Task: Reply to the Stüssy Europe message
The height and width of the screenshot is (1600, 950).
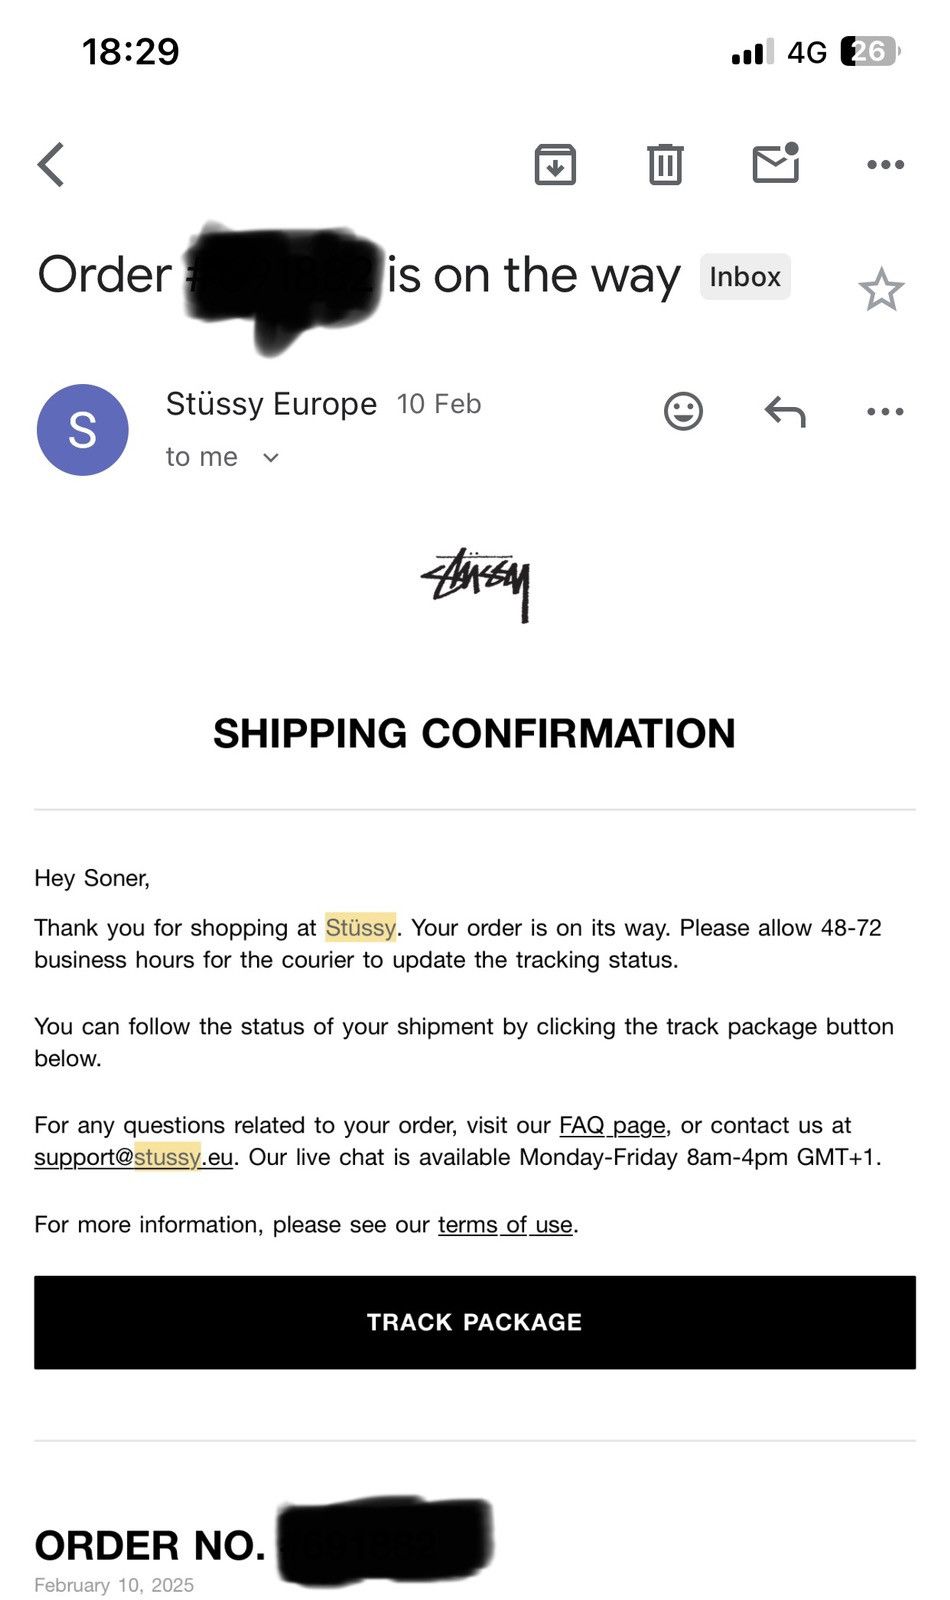Action: click(785, 411)
